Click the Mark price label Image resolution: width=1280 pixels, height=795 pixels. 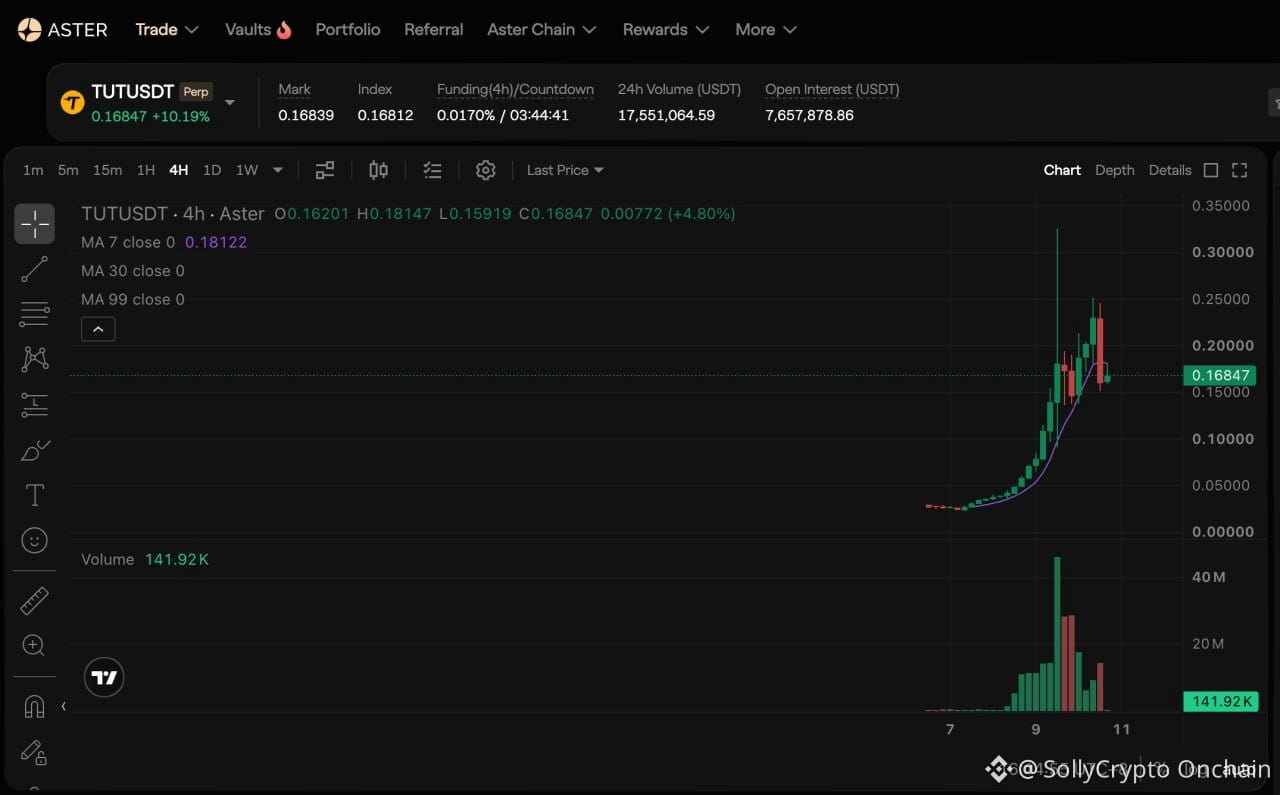[x=294, y=89]
